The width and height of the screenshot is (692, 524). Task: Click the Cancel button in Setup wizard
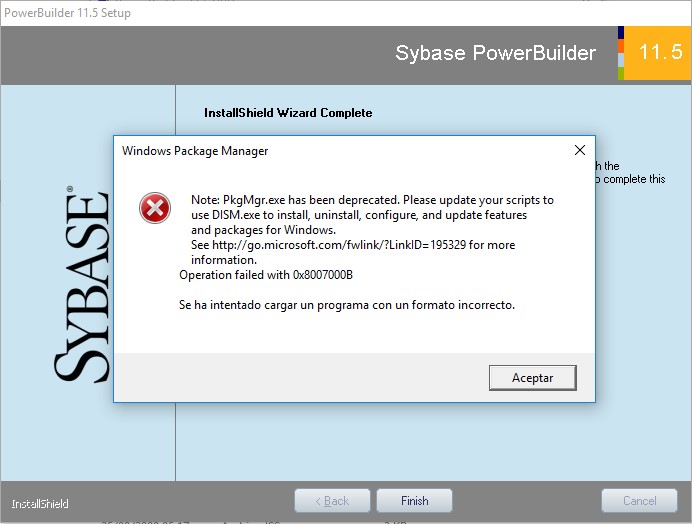tap(639, 501)
